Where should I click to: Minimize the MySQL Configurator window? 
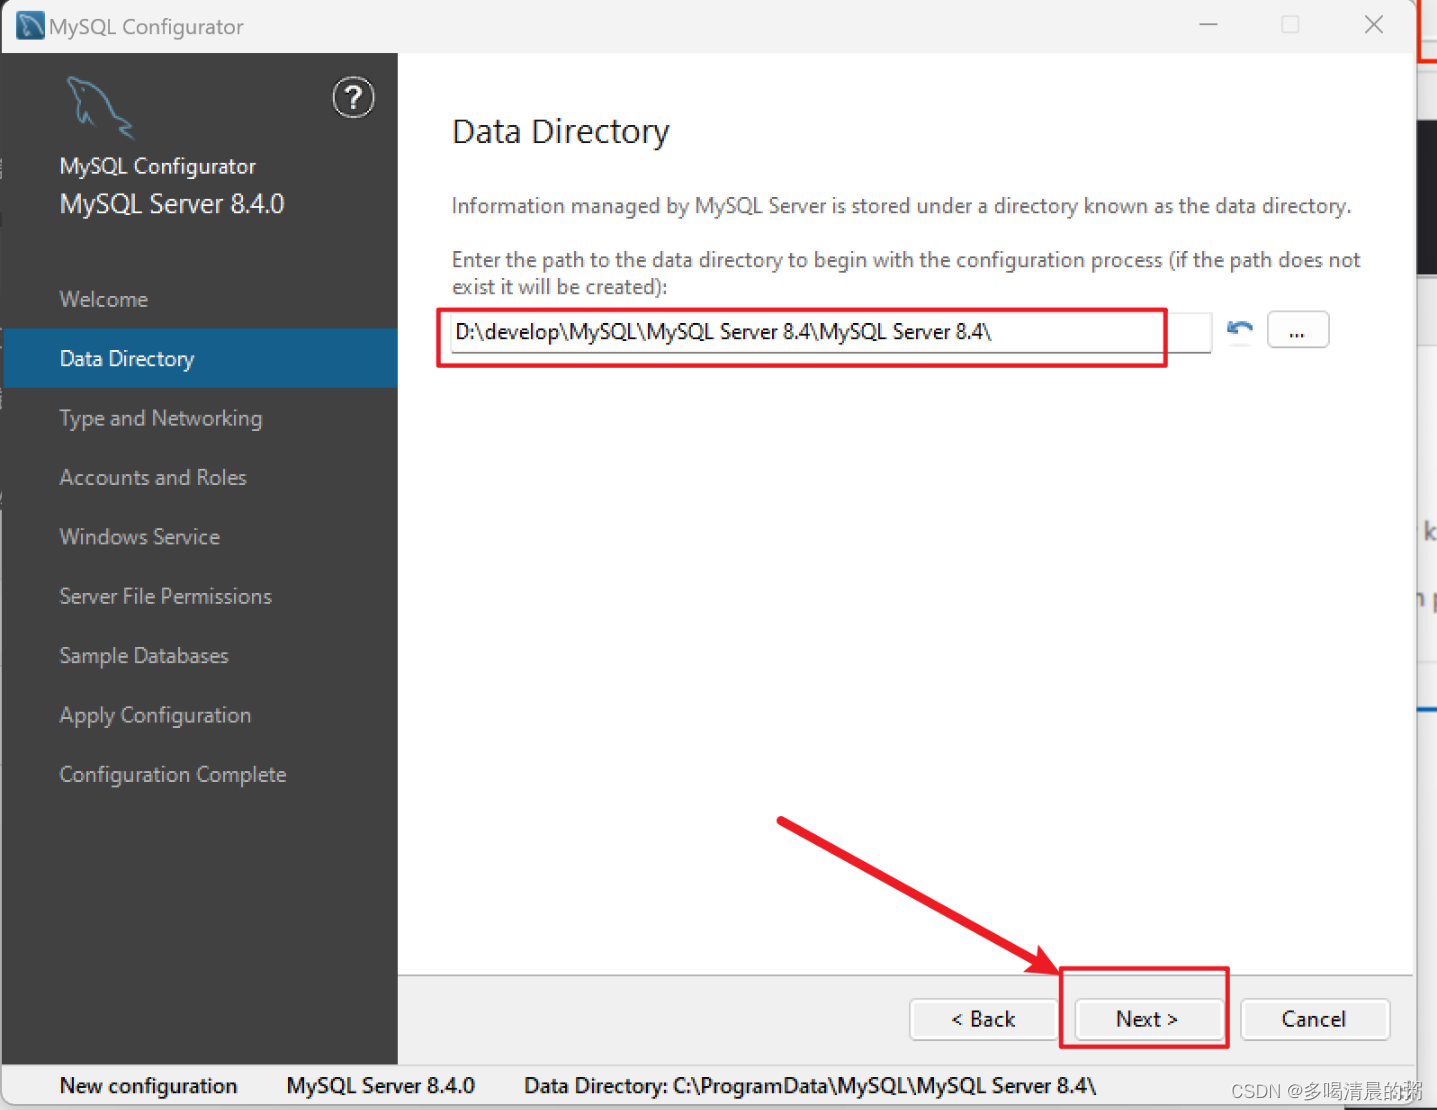pyautogui.click(x=1209, y=25)
